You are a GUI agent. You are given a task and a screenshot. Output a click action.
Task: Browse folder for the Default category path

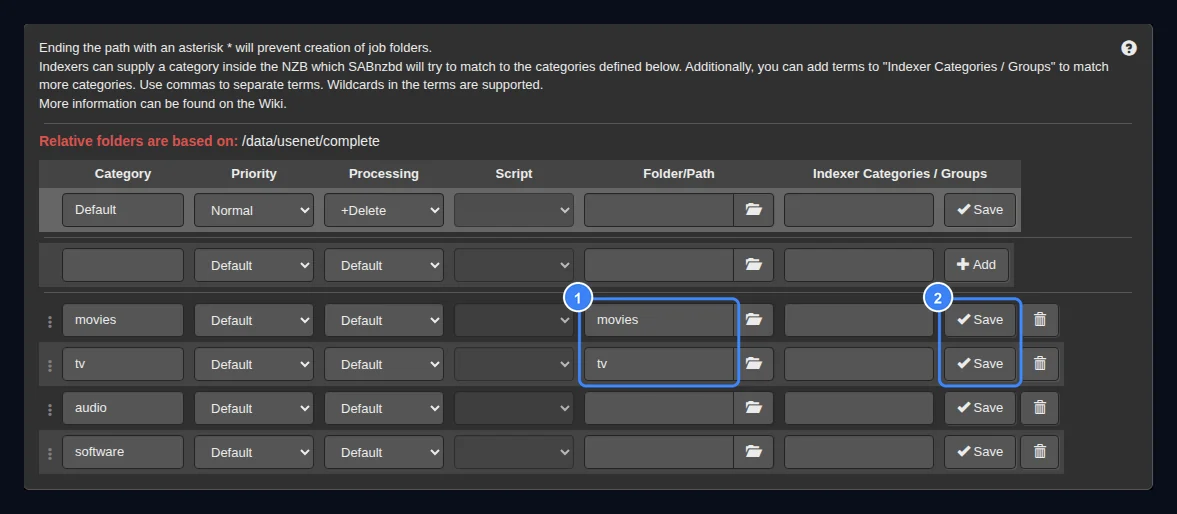(x=754, y=210)
